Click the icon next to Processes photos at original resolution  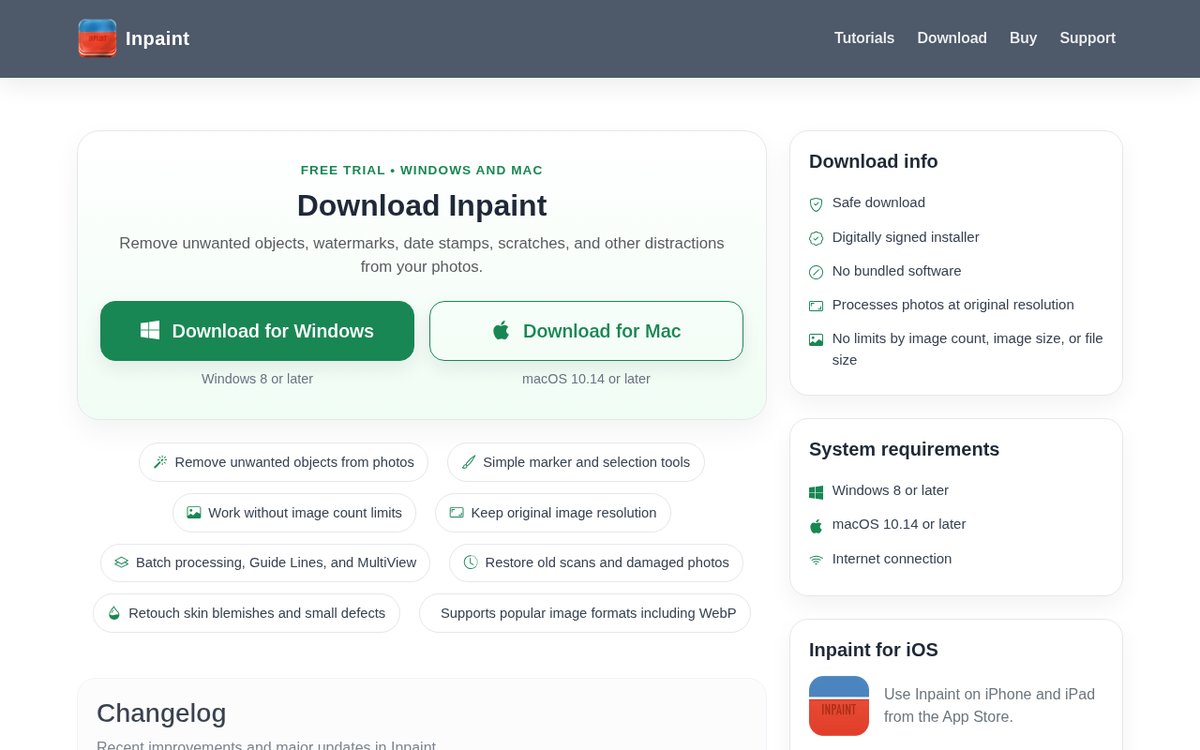click(x=816, y=306)
